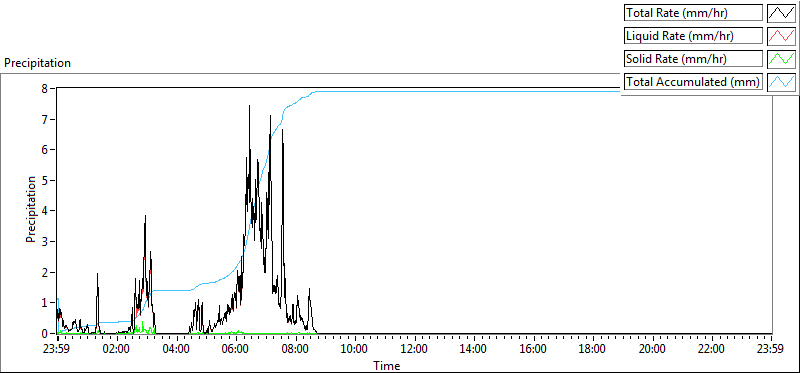
Task: Click the 20:00 time axis label
Action: coord(653,350)
